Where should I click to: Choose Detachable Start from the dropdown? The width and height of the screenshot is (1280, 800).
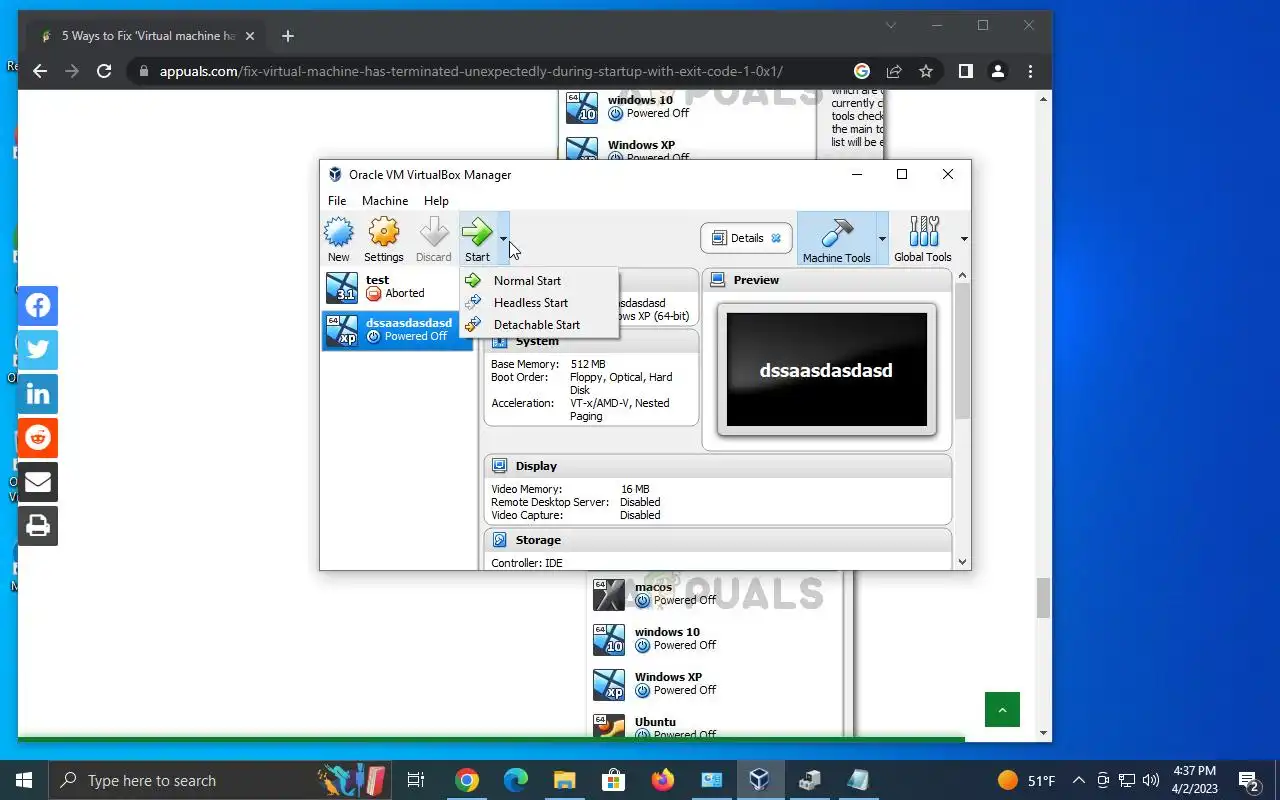[539, 325]
